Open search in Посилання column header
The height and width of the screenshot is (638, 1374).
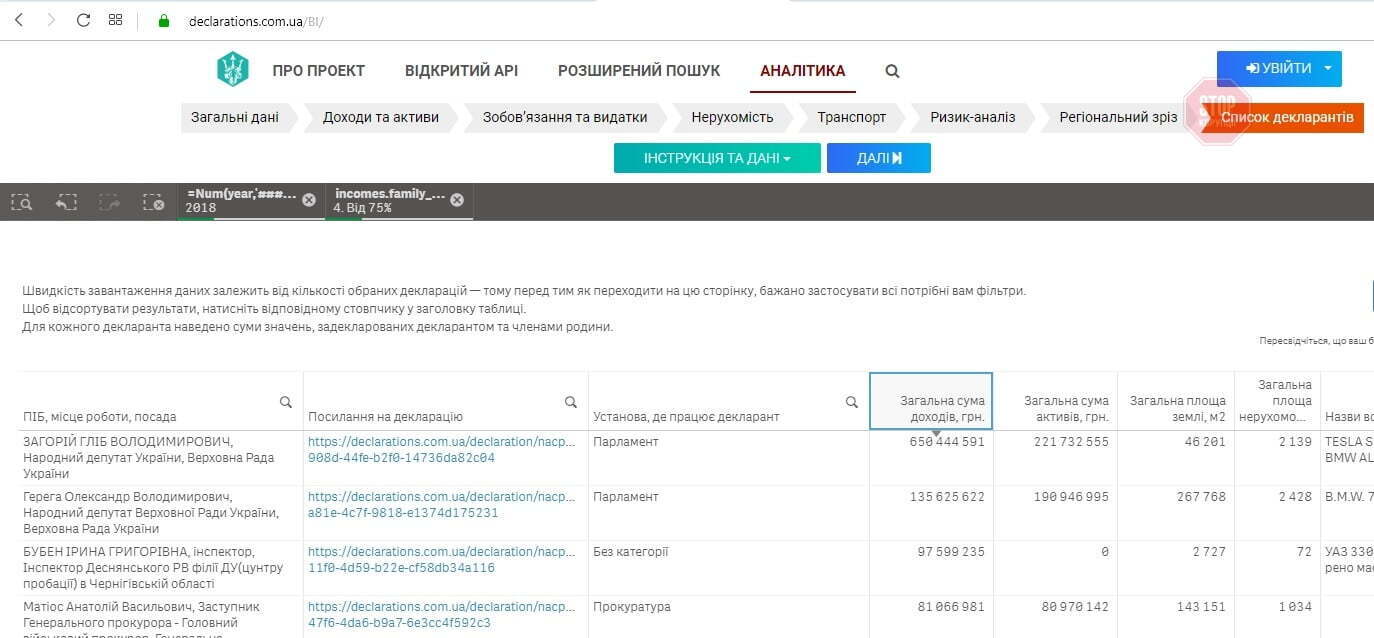tap(570, 401)
